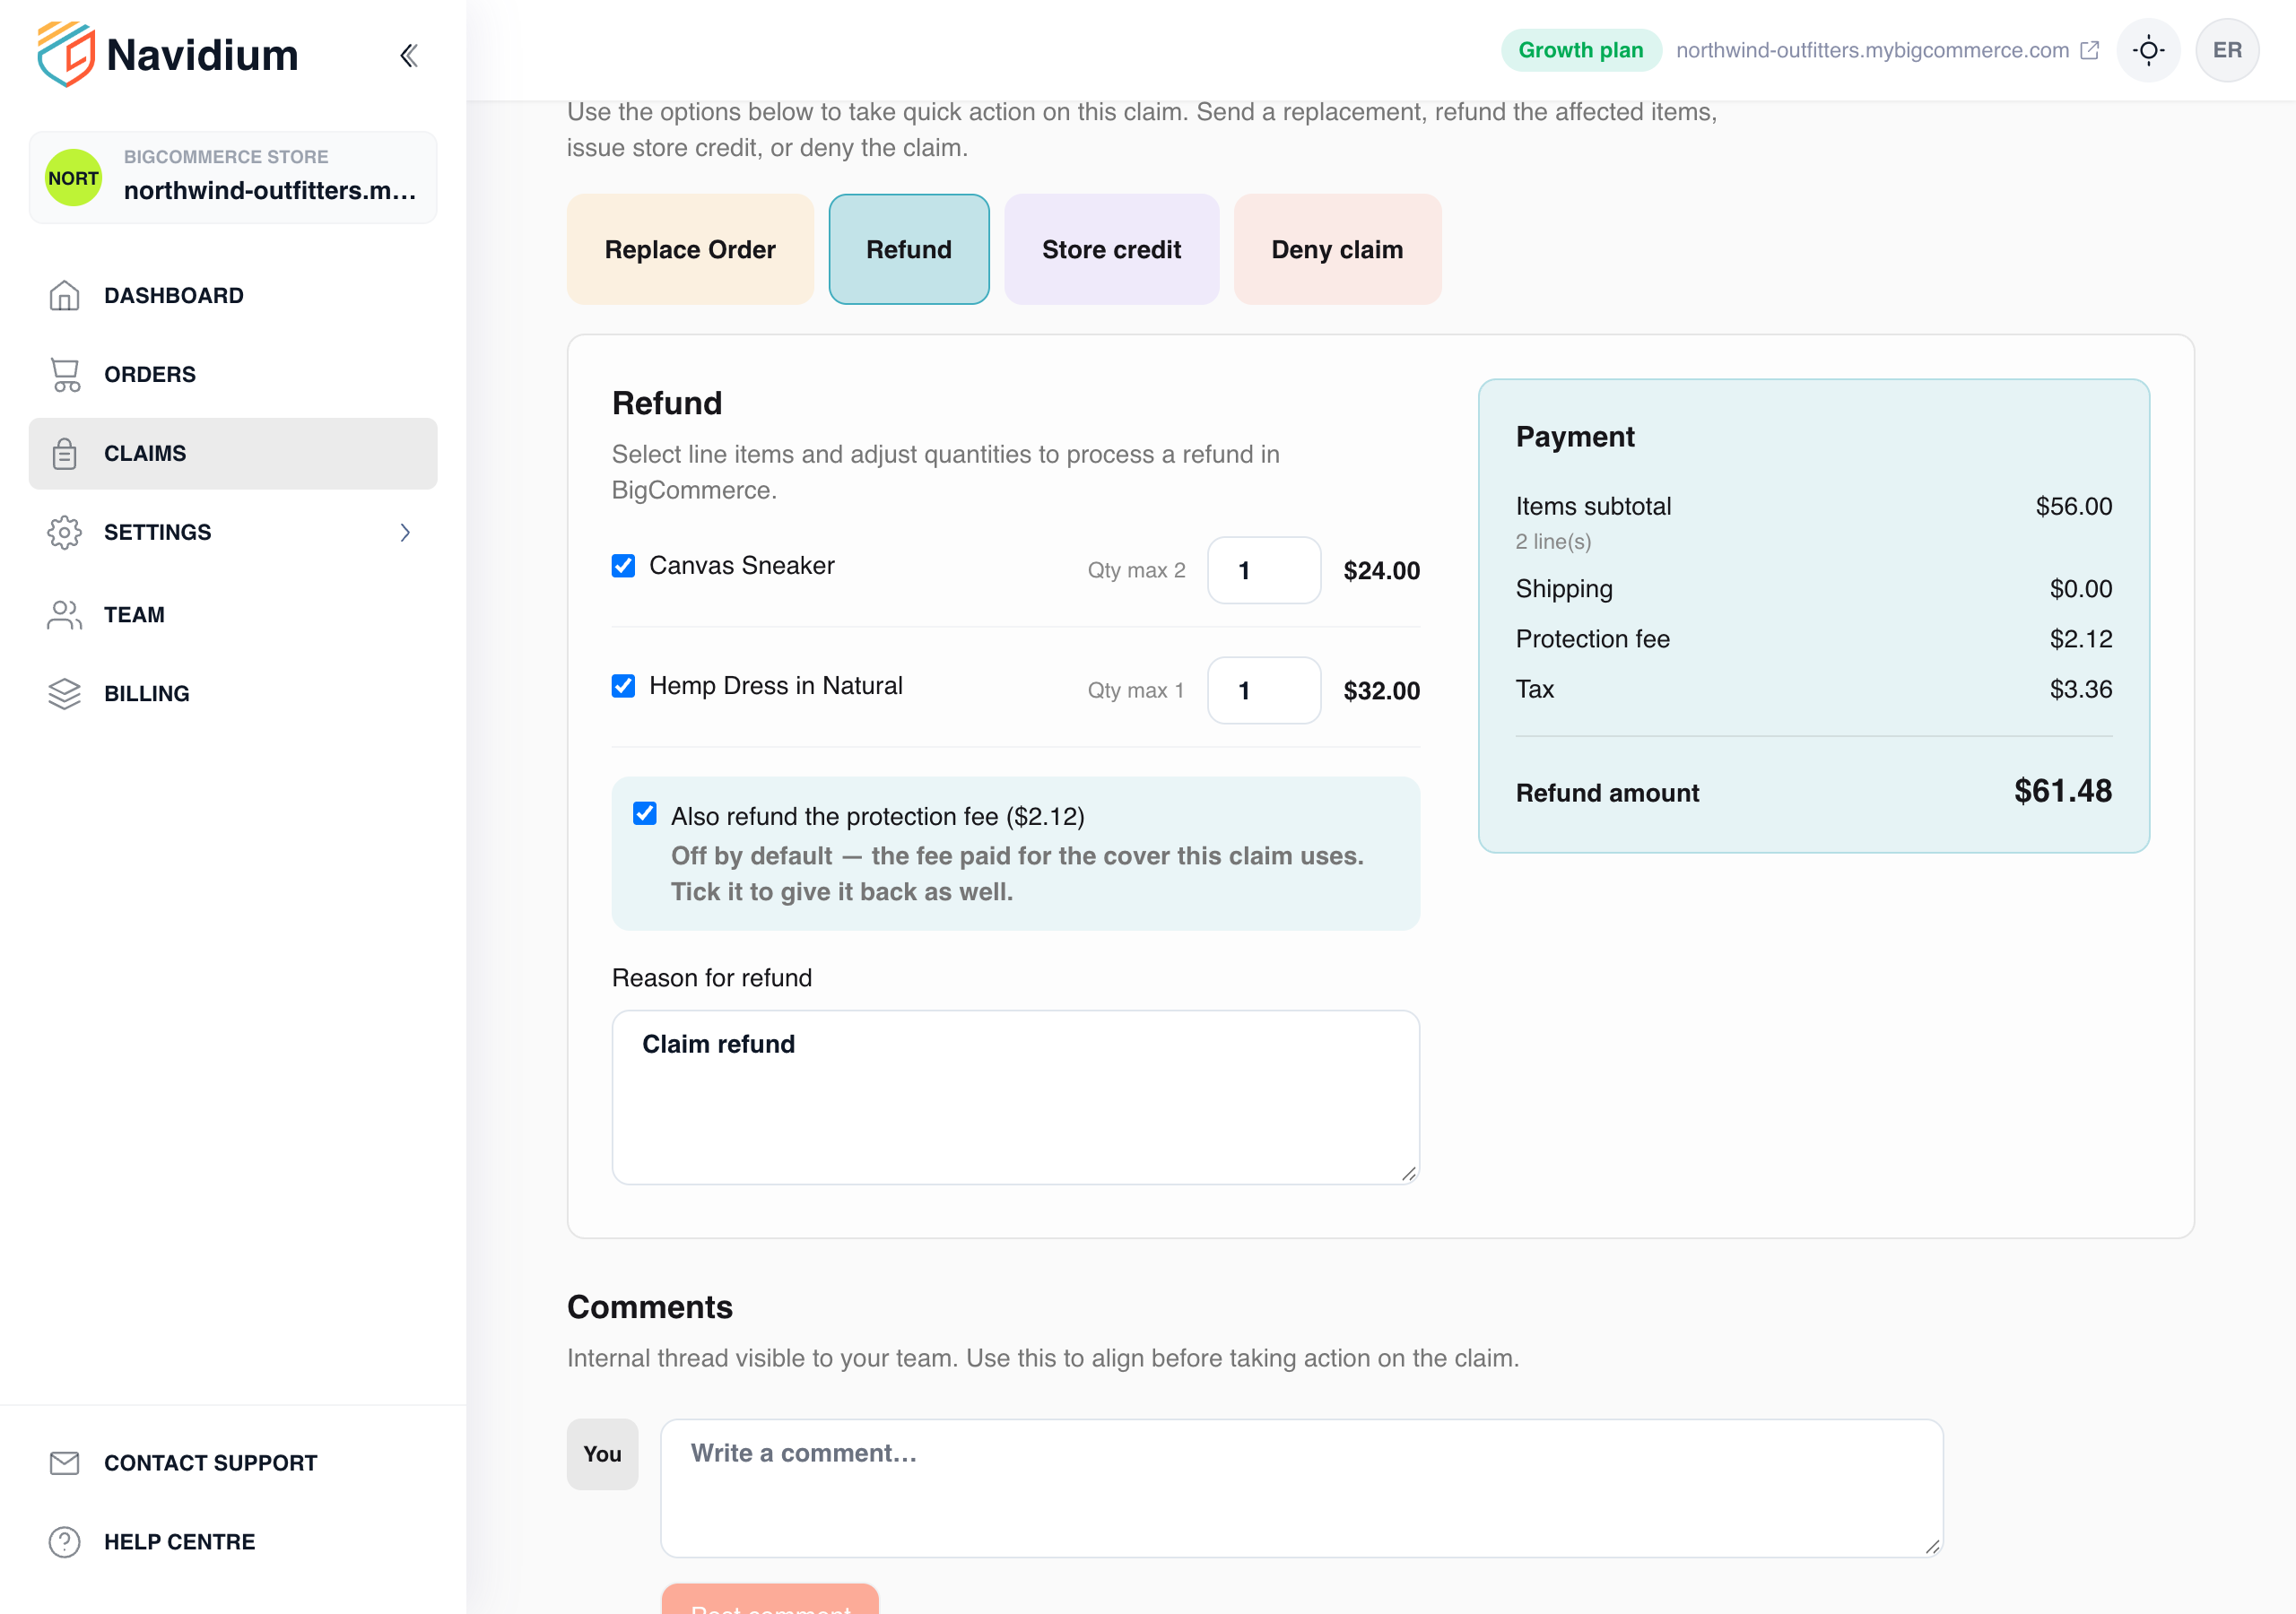The image size is (2296, 1614).
Task: Click the NORT store avatar badge
Action: [x=74, y=178]
